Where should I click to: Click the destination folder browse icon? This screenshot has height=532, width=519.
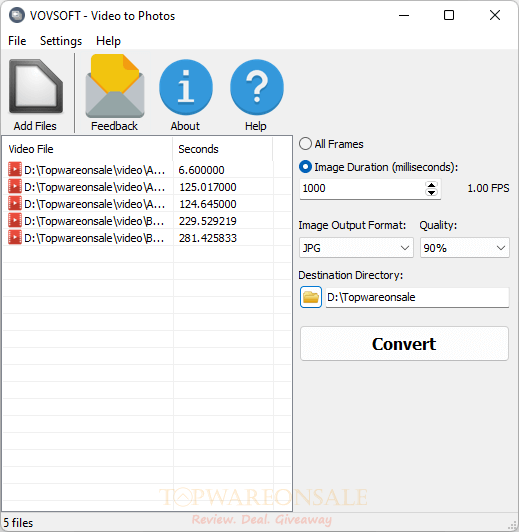coord(311,297)
